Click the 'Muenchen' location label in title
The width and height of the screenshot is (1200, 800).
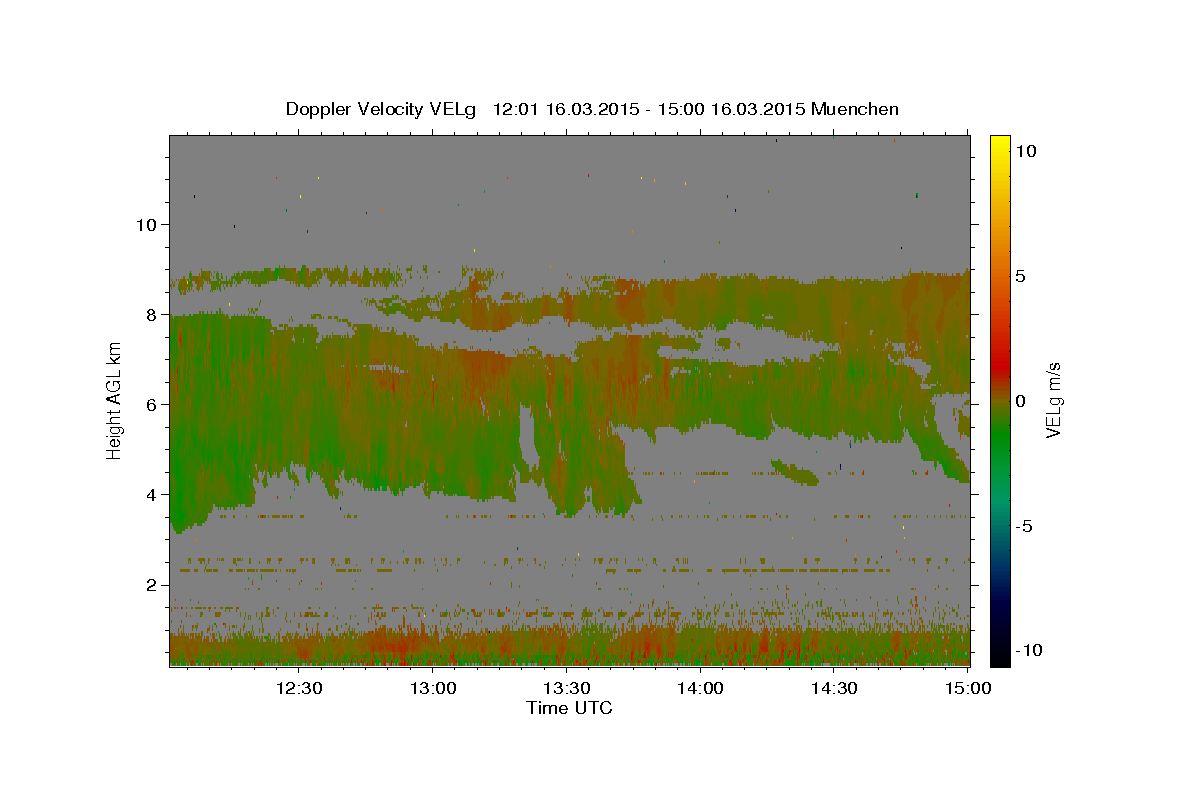855,109
